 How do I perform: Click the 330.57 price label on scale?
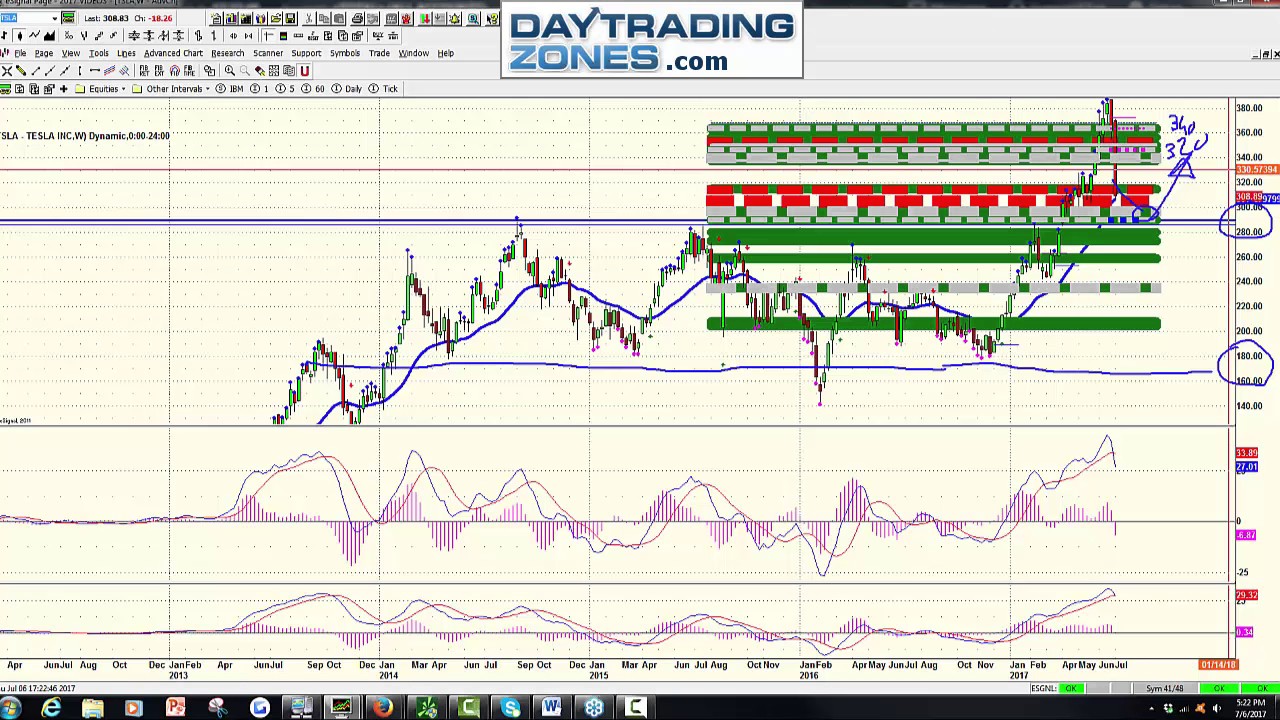tap(1256, 170)
